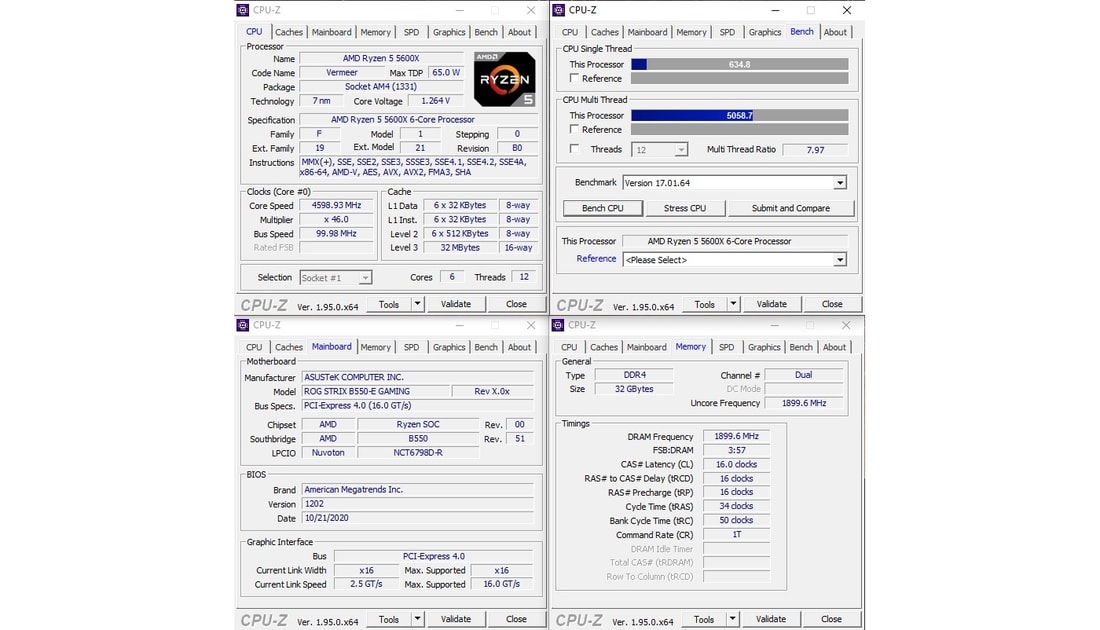Click the Core Voltage value 1.264 V

[435, 101]
